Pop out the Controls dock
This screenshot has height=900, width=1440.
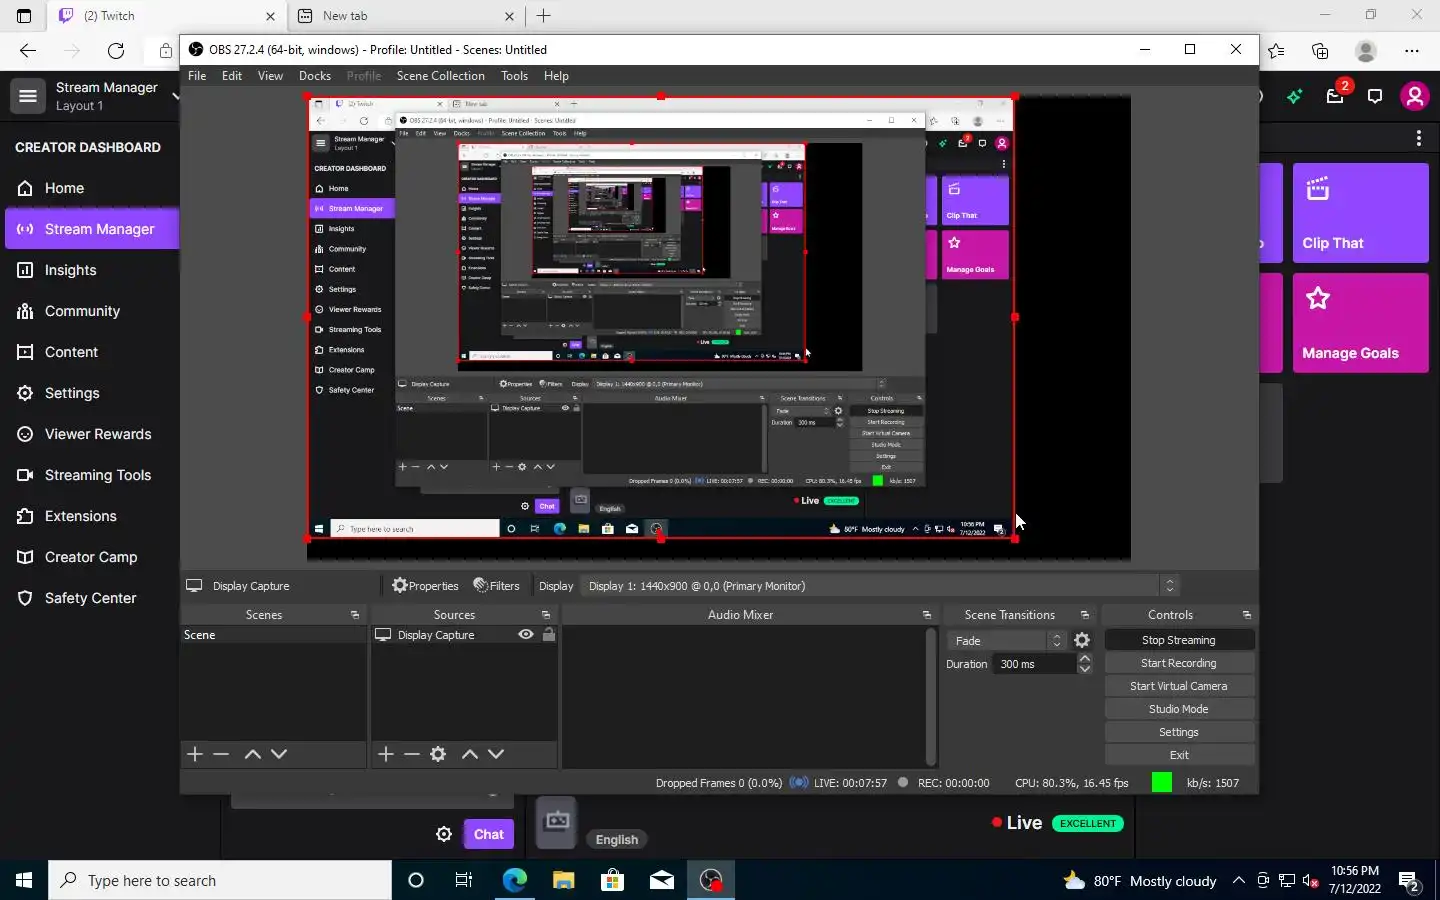click(1247, 615)
